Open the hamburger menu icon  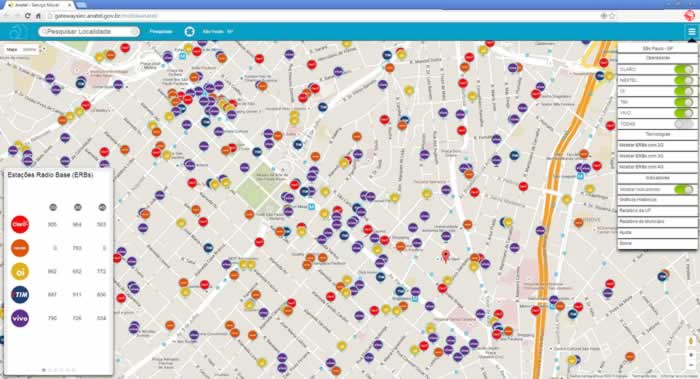[x=692, y=32]
